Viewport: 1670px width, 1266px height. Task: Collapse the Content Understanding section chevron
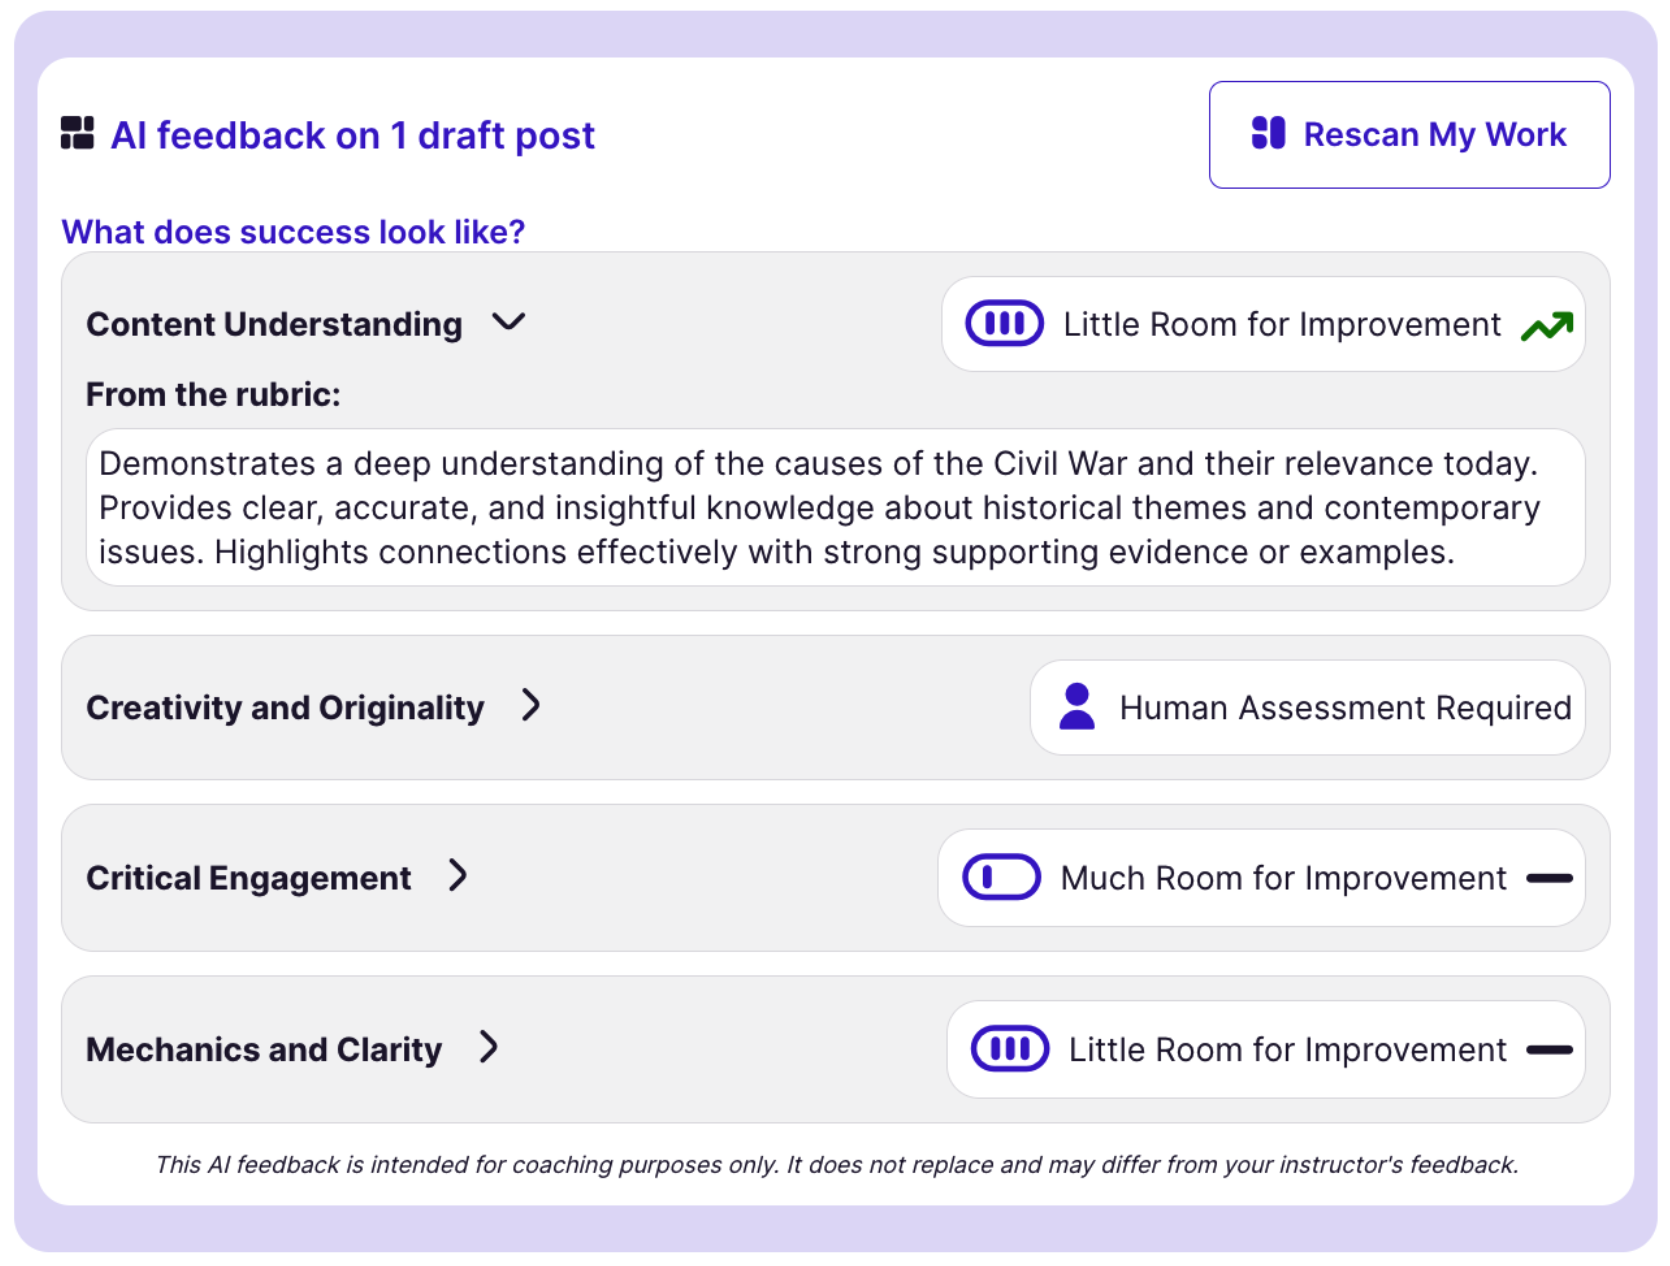(x=508, y=322)
